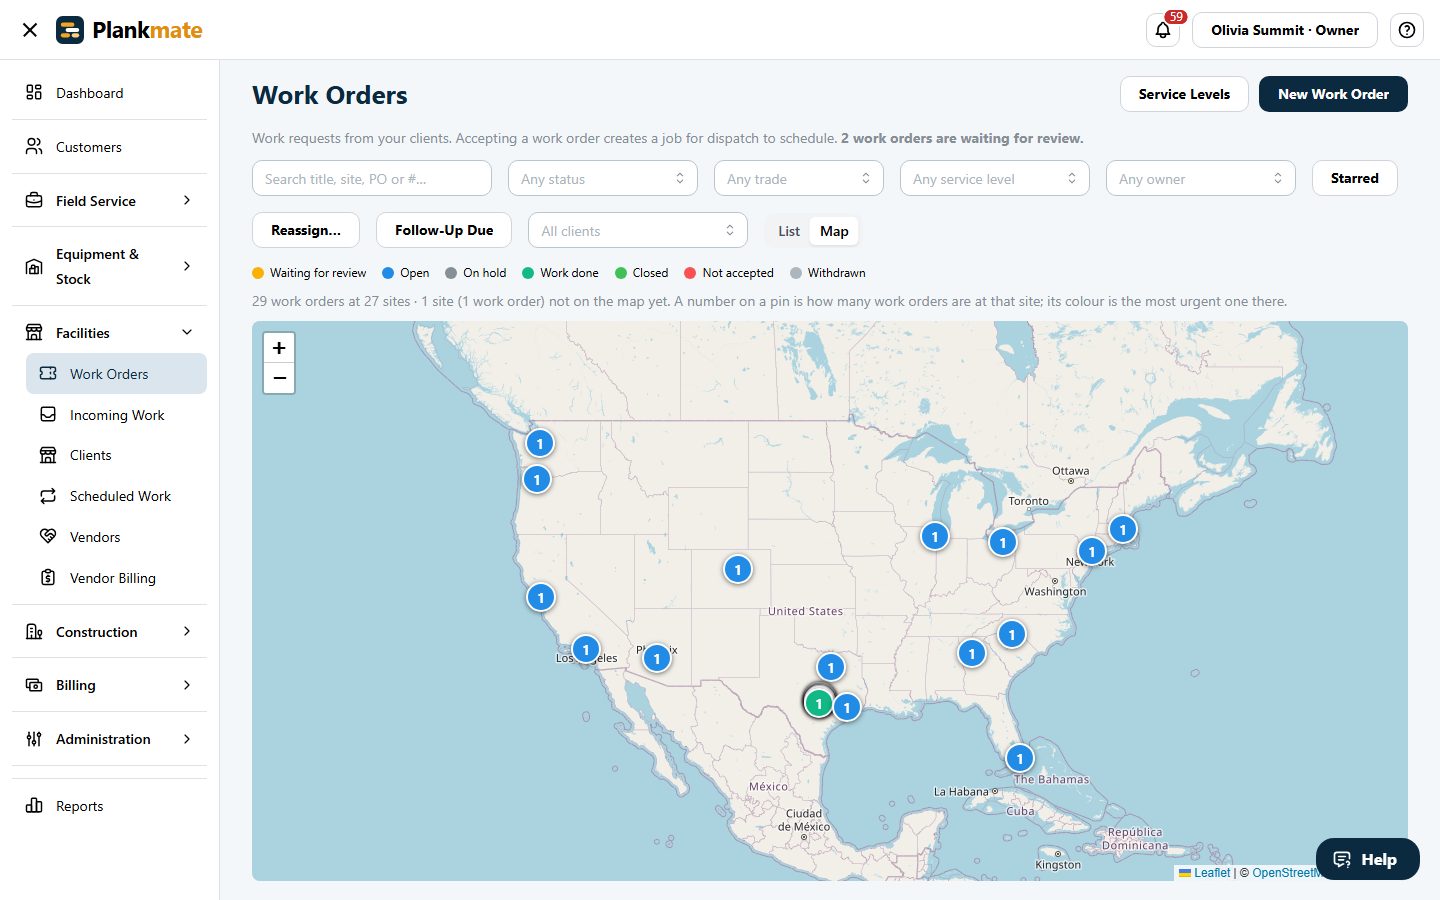Expand the Construction section chevron
The width and height of the screenshot is (1440, 900).
click(187, 631)
